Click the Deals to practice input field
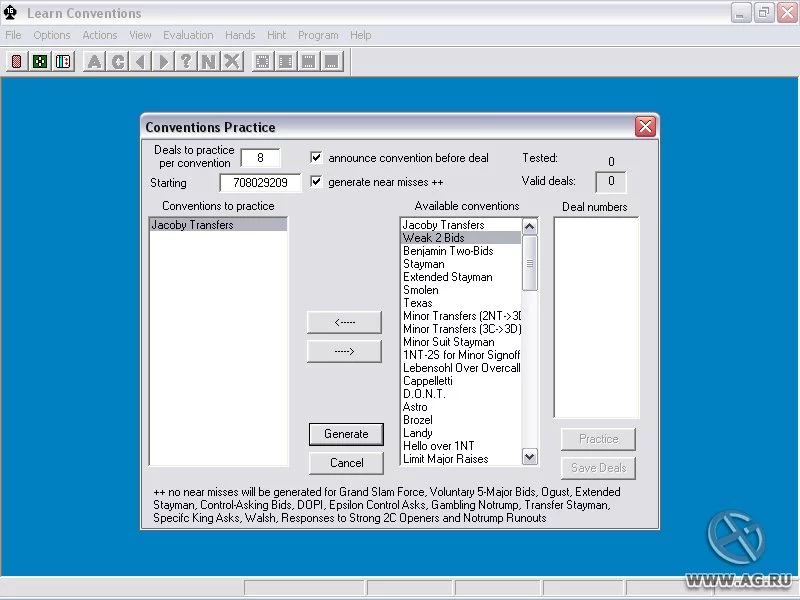Image resolution: width=800 pixels, height=600 pixels. (x=260, y=158)
